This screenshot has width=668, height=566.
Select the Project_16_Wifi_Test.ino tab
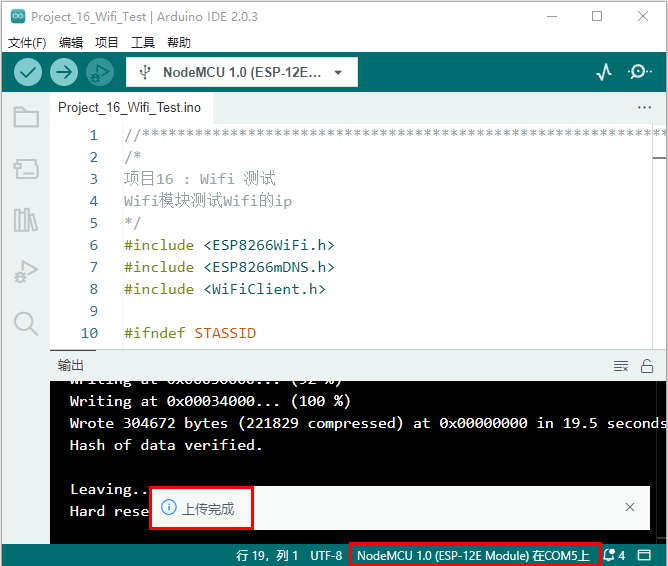[130, 107]
